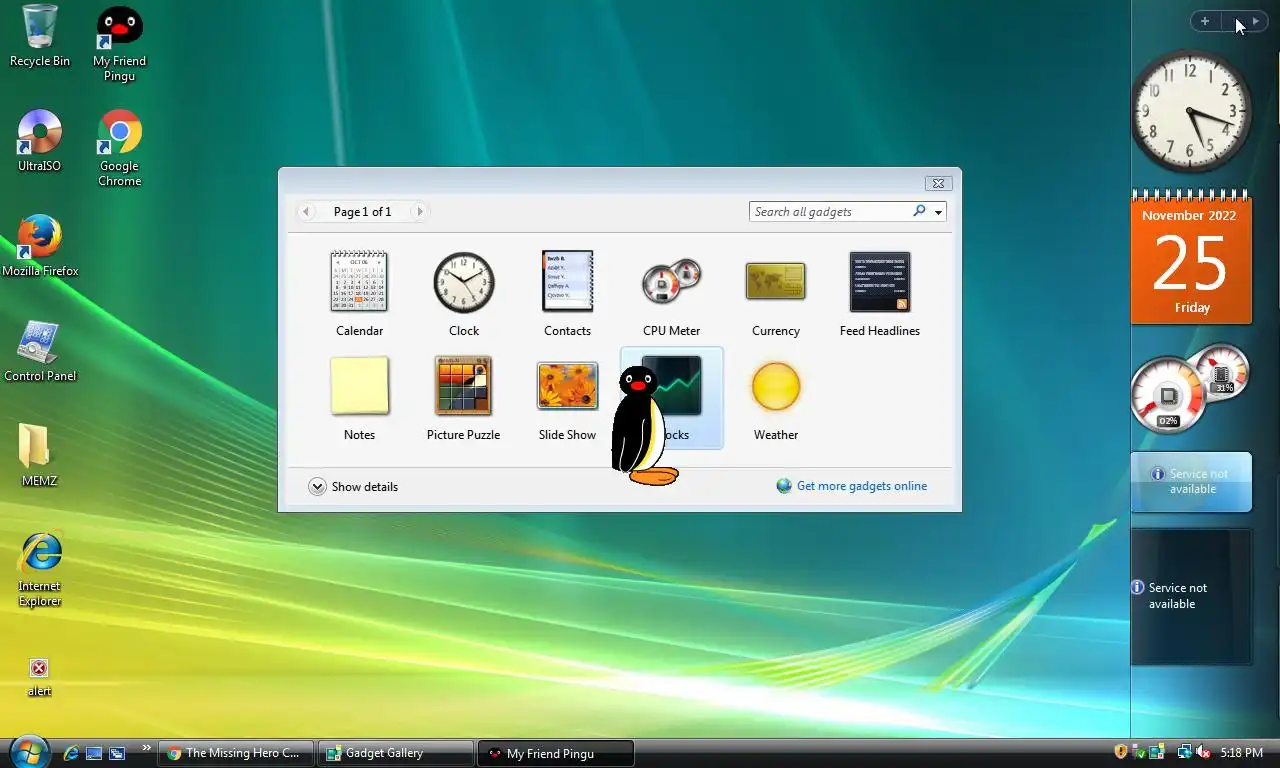Select the alert file on desktop
The image size is (1280, 768).
[x=39, y=676]
